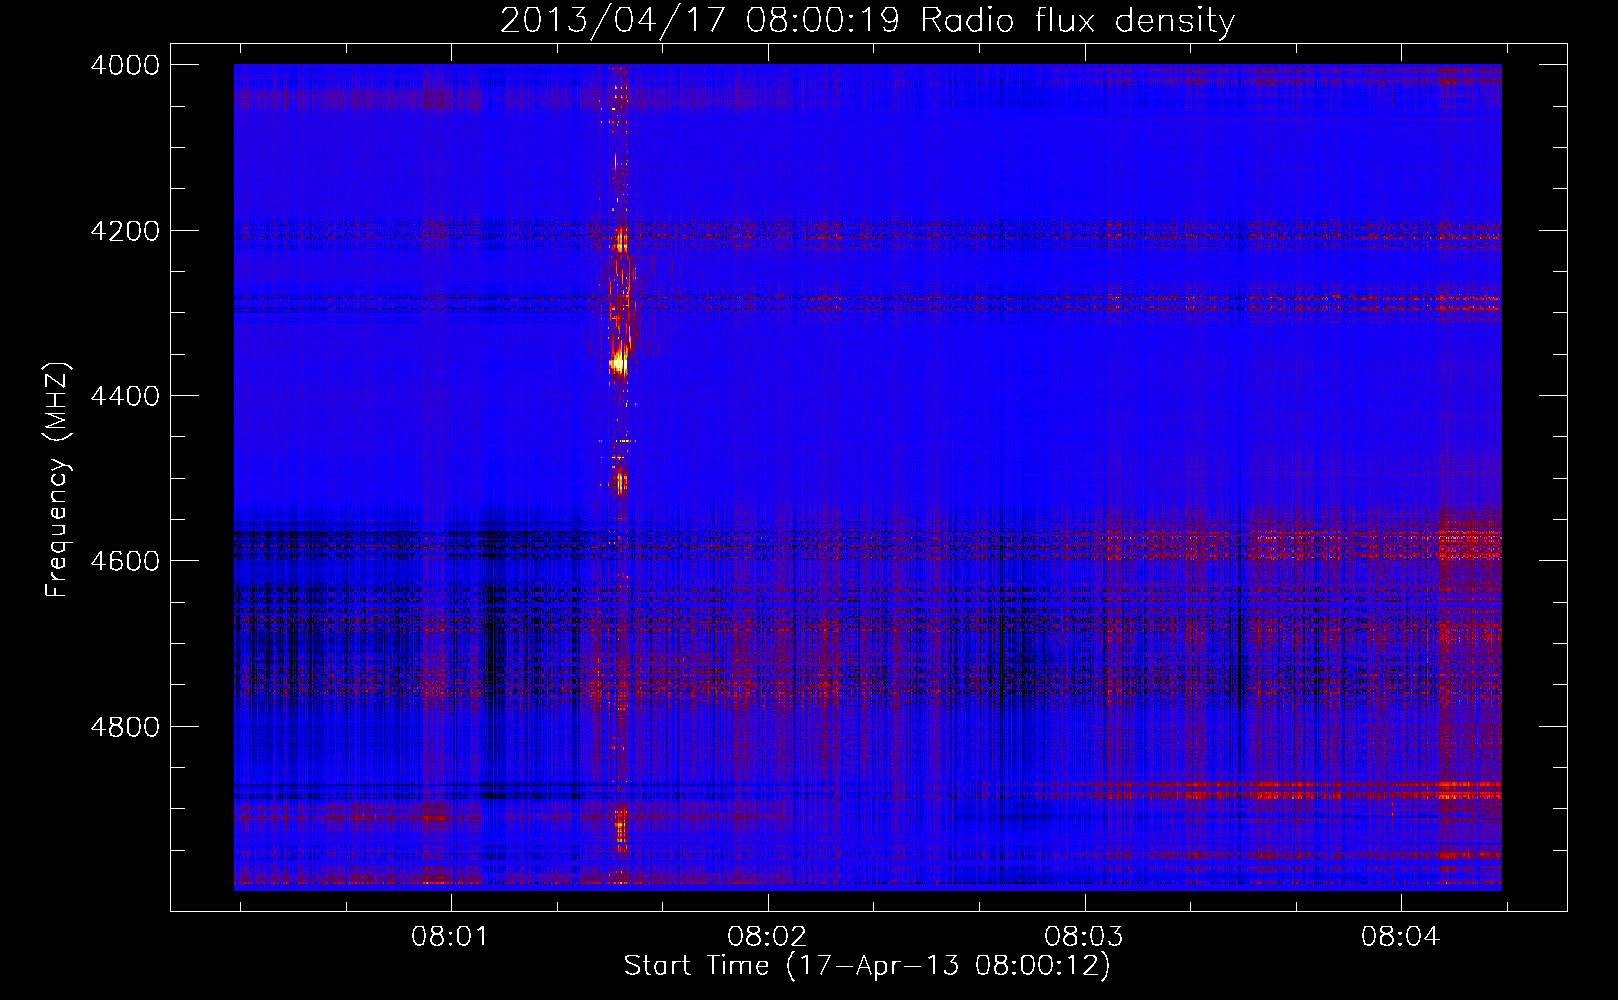The image size is (1618, 1000).
Task: Click the 'Start Time (17-Apr-13 08:00:12)' axis label
Action: [867, 966]
